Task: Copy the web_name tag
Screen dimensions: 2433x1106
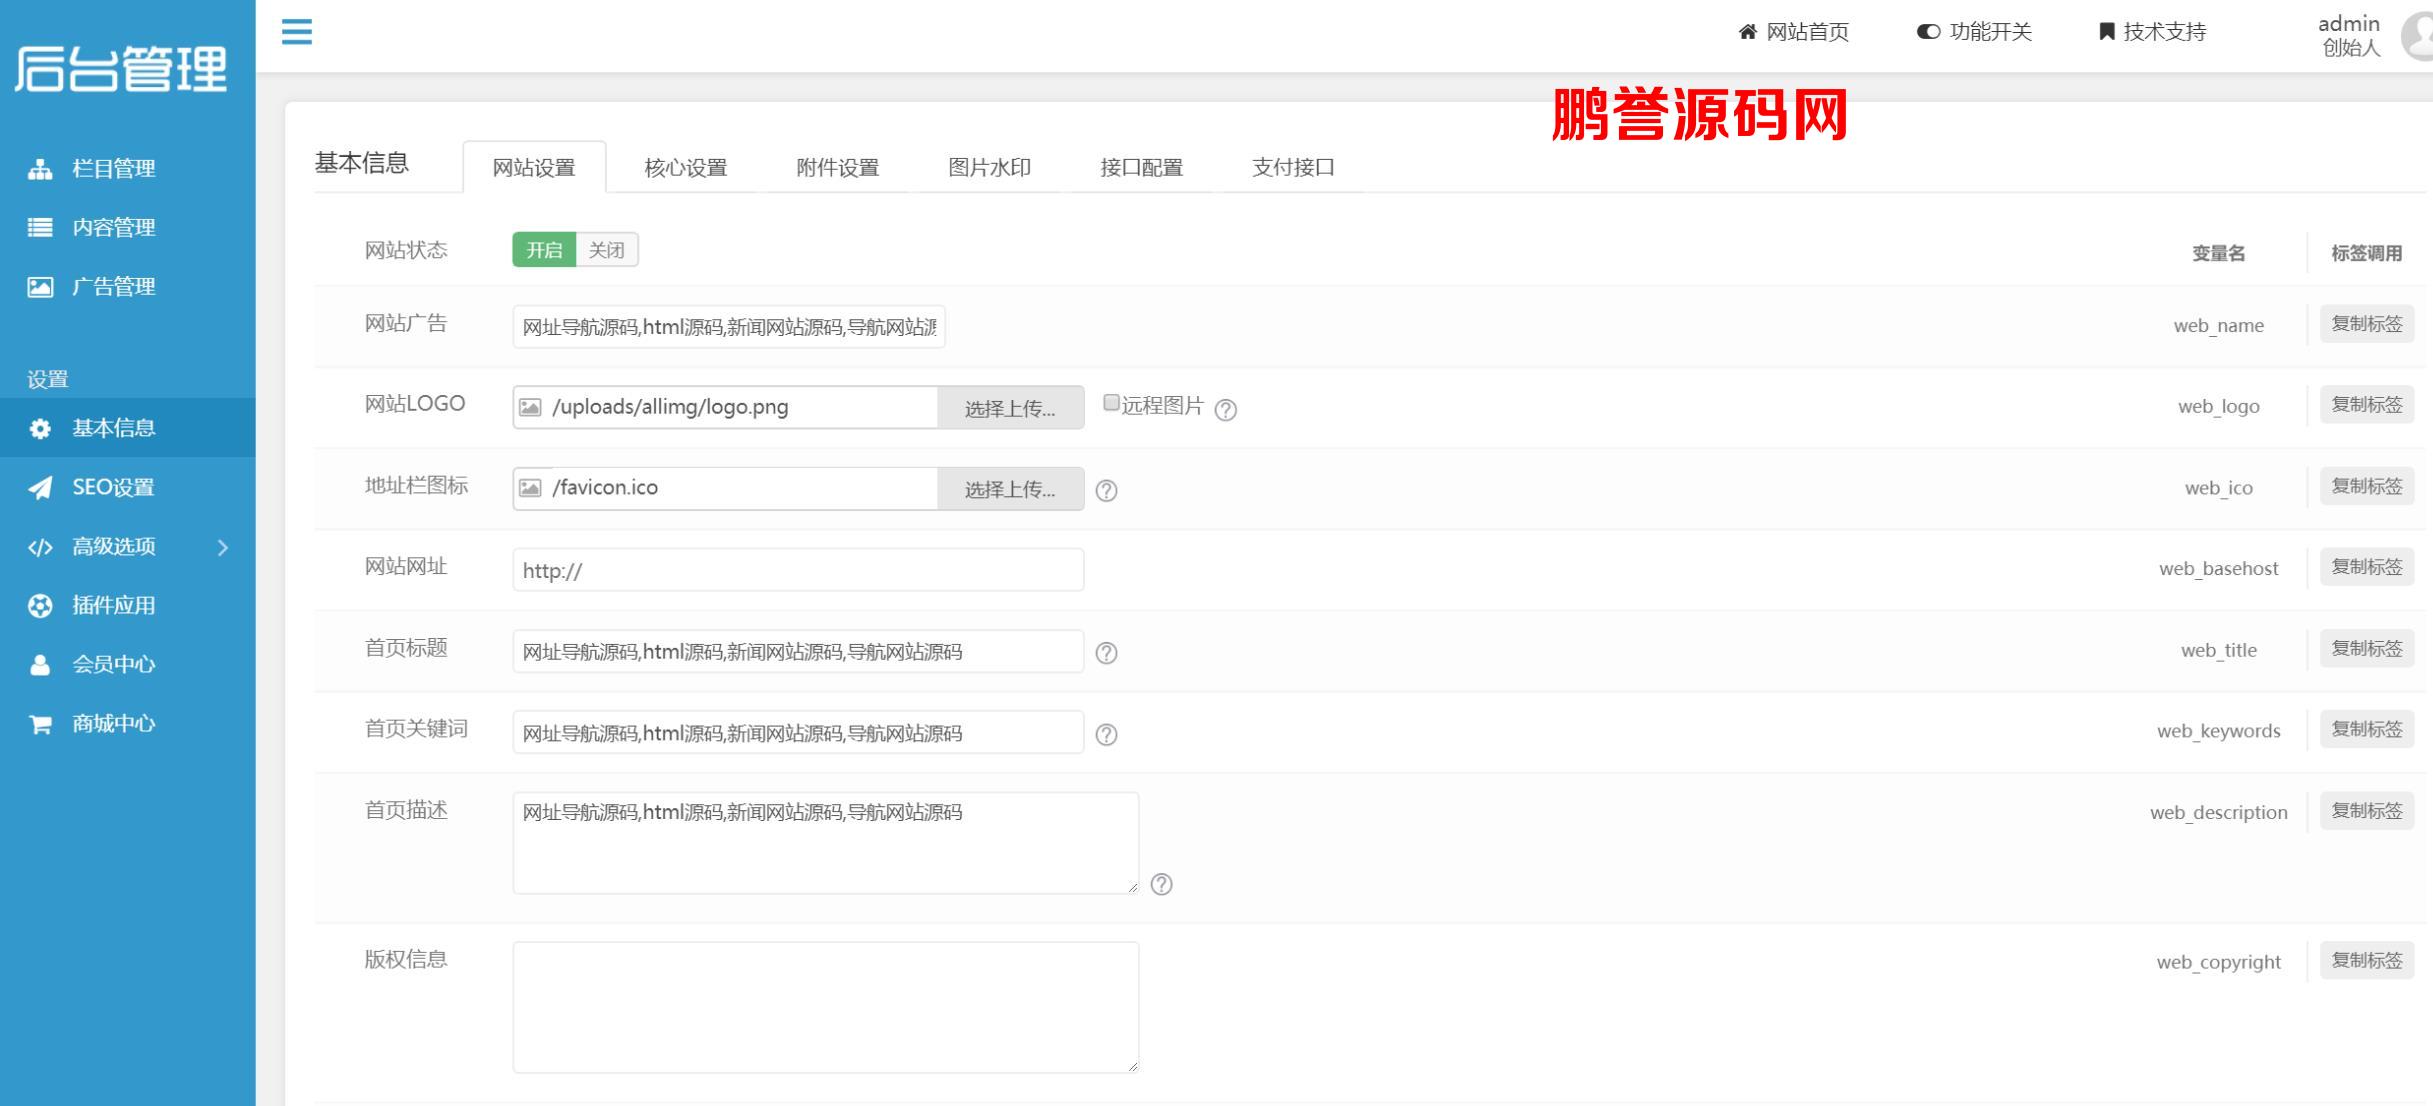Action: 2367,324
